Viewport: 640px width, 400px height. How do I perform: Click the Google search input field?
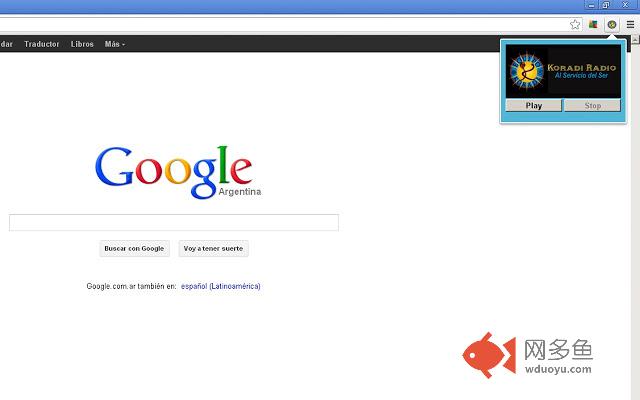coord(174,222)
